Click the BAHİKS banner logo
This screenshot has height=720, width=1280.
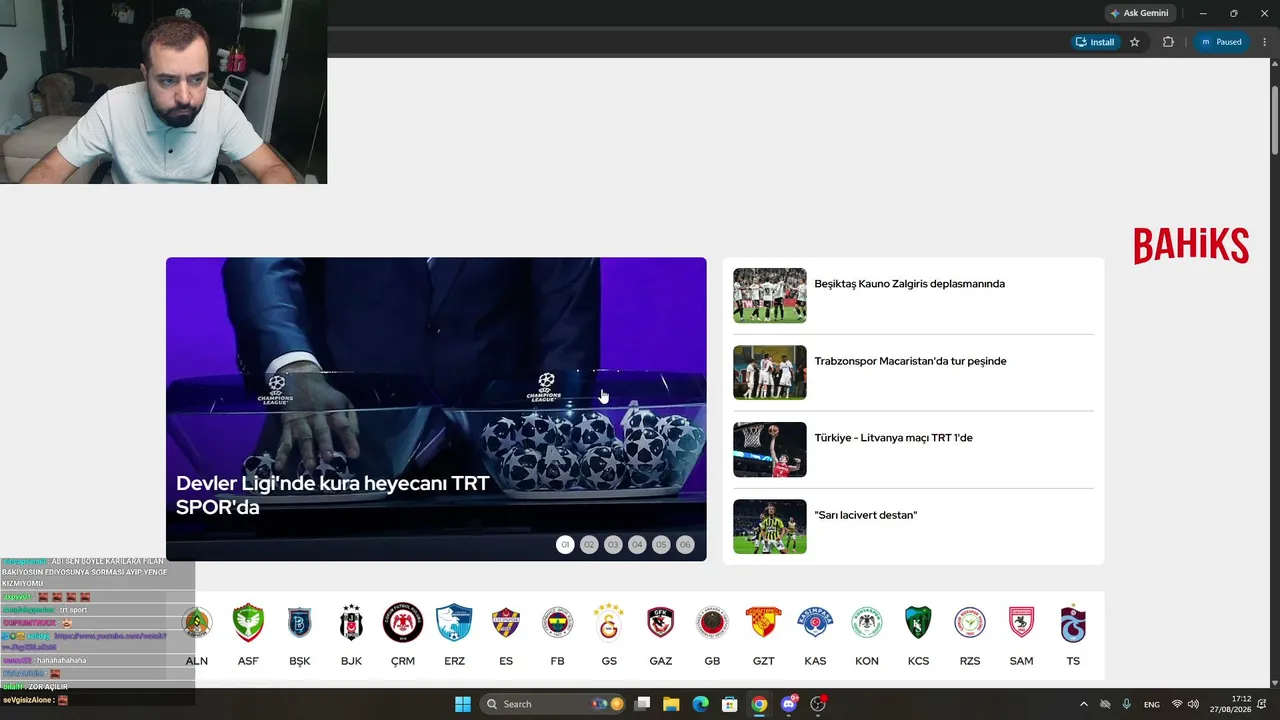(x=1191, y=246)
